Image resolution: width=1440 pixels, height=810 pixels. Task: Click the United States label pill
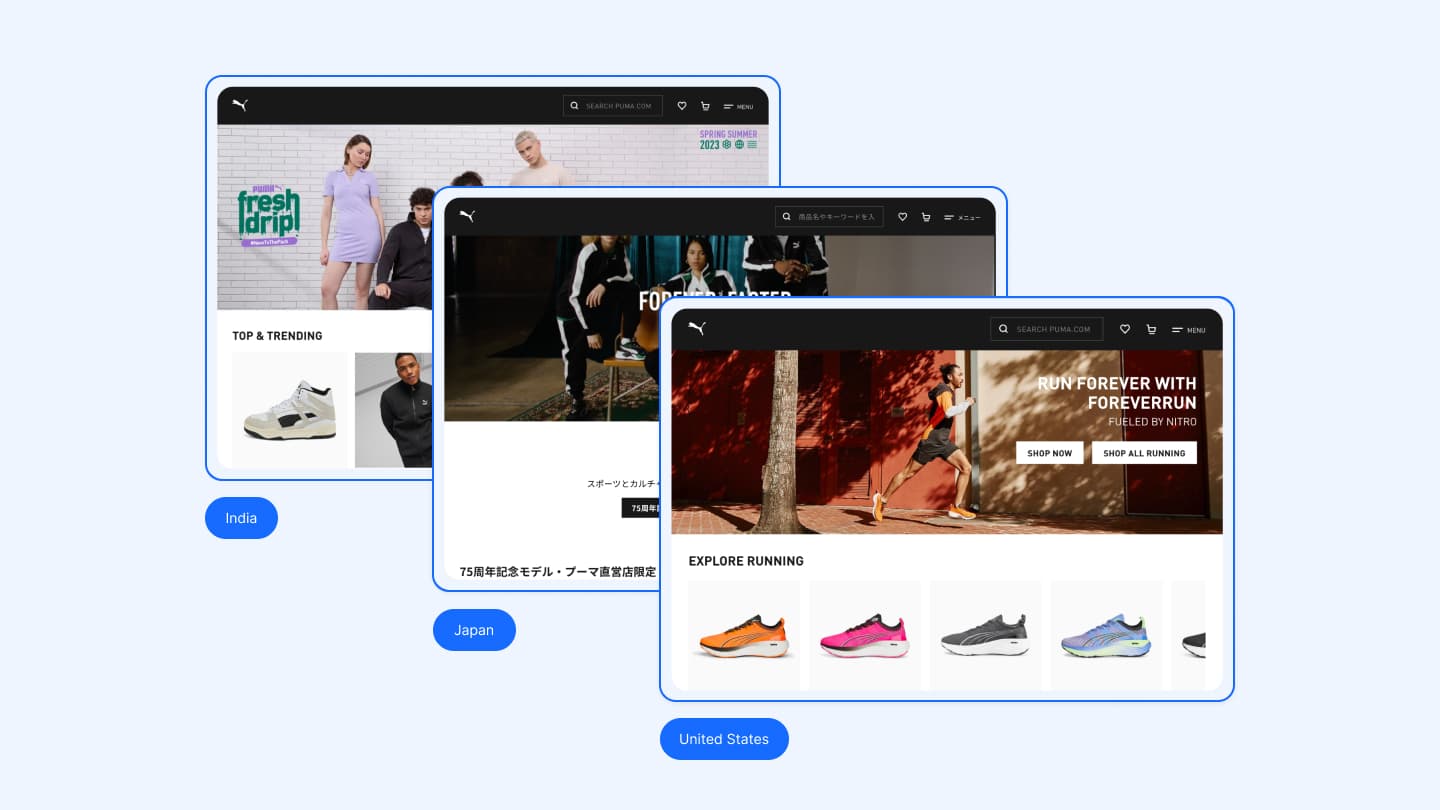coord(724,739)
